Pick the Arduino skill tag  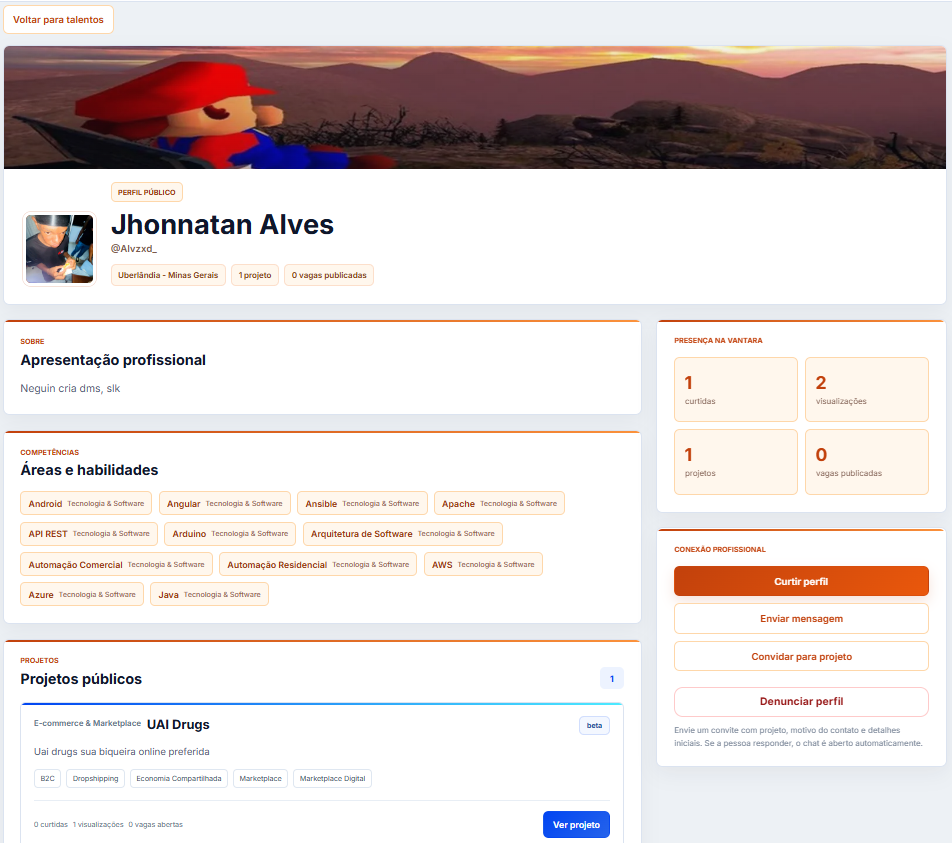(x=230, y=534)
